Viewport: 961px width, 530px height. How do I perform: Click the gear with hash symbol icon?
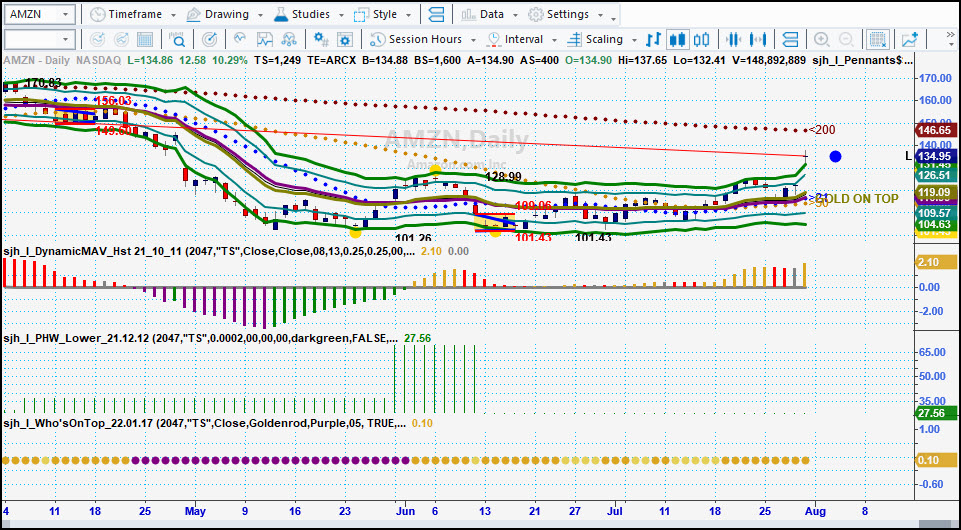[x=321, y=40]
